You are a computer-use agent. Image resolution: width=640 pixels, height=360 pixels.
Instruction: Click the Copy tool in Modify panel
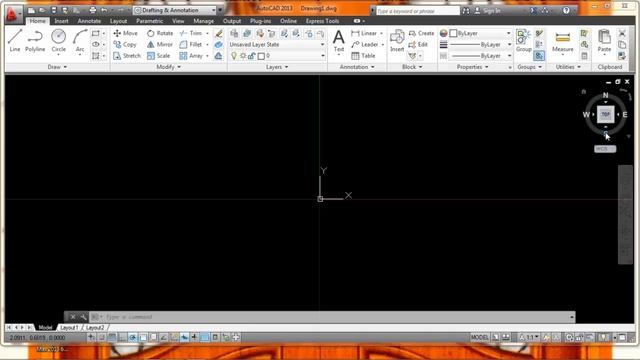click(x=125, y=44)
